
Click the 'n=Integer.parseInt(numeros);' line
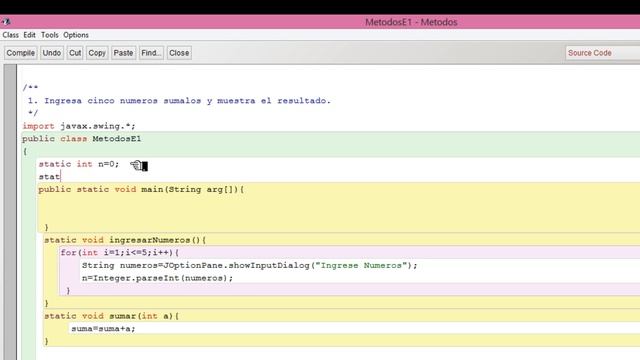tap(157, 278)
